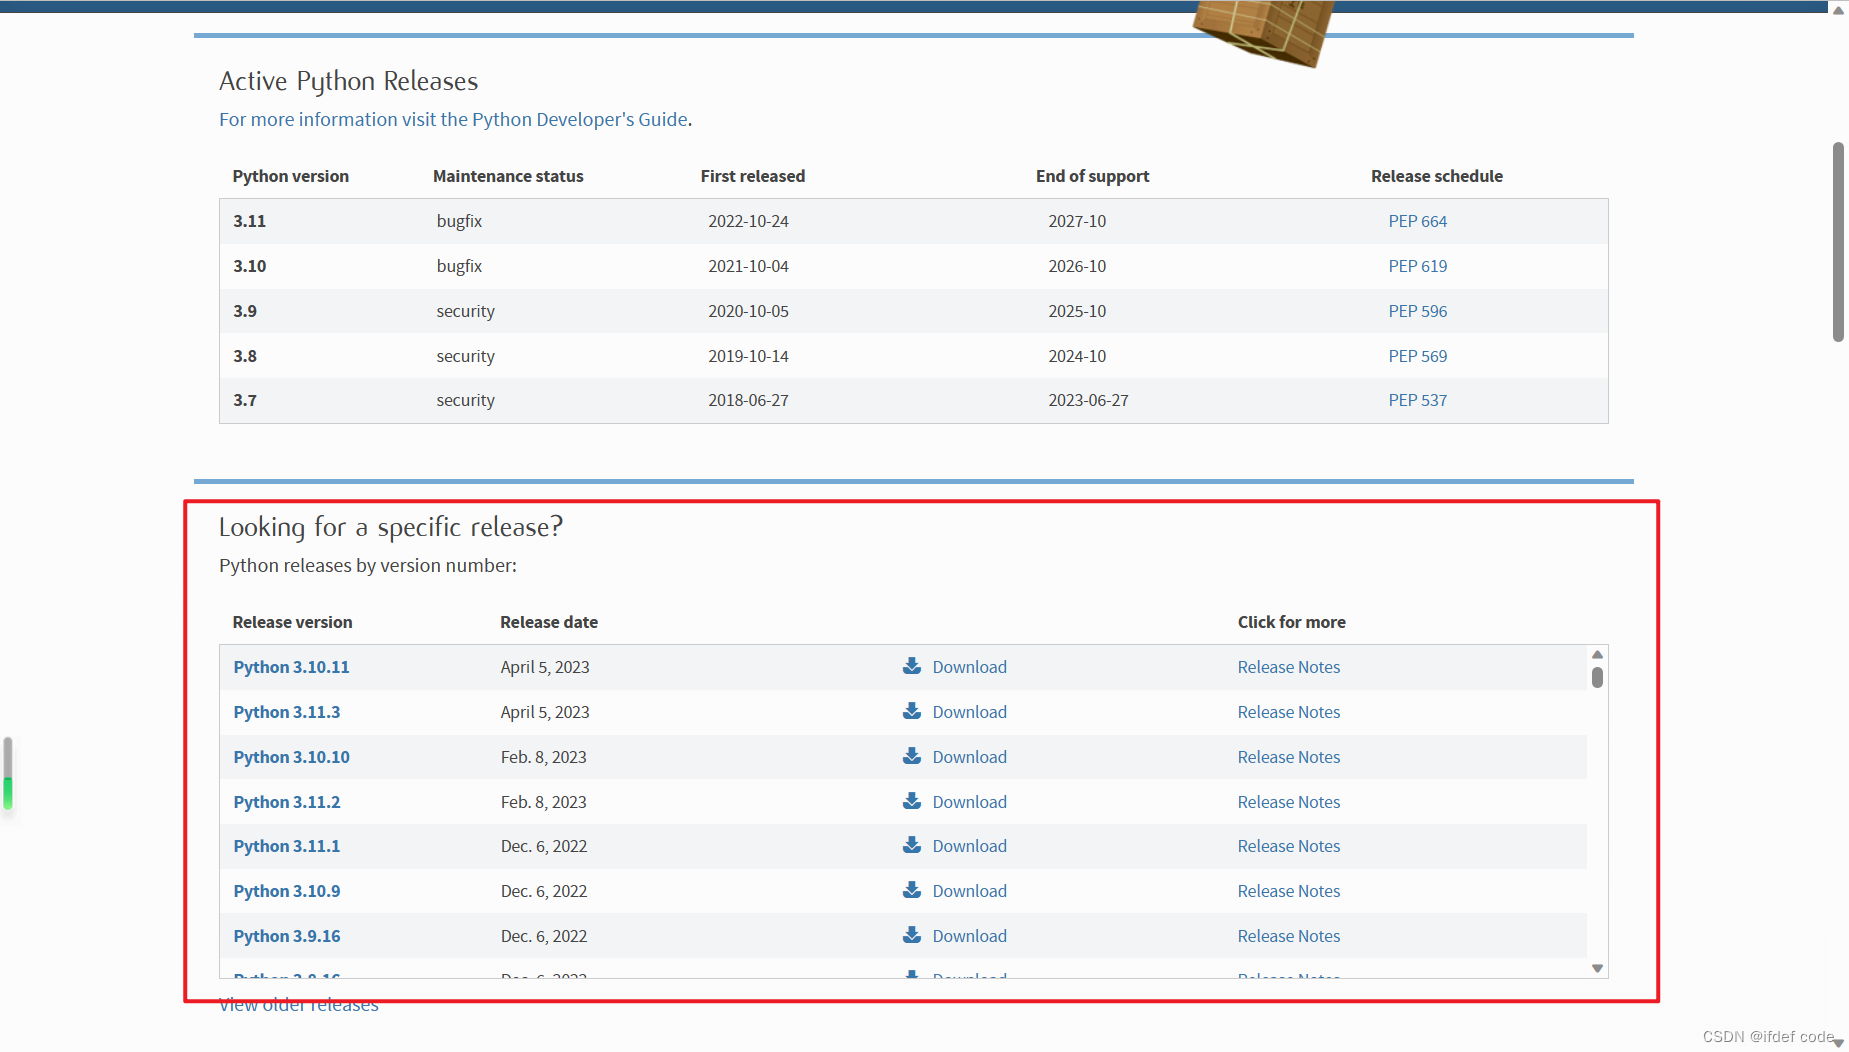Click the 2022-10-24 first released date
This screenshot has height=1052, width=1849.
point(748,221)
